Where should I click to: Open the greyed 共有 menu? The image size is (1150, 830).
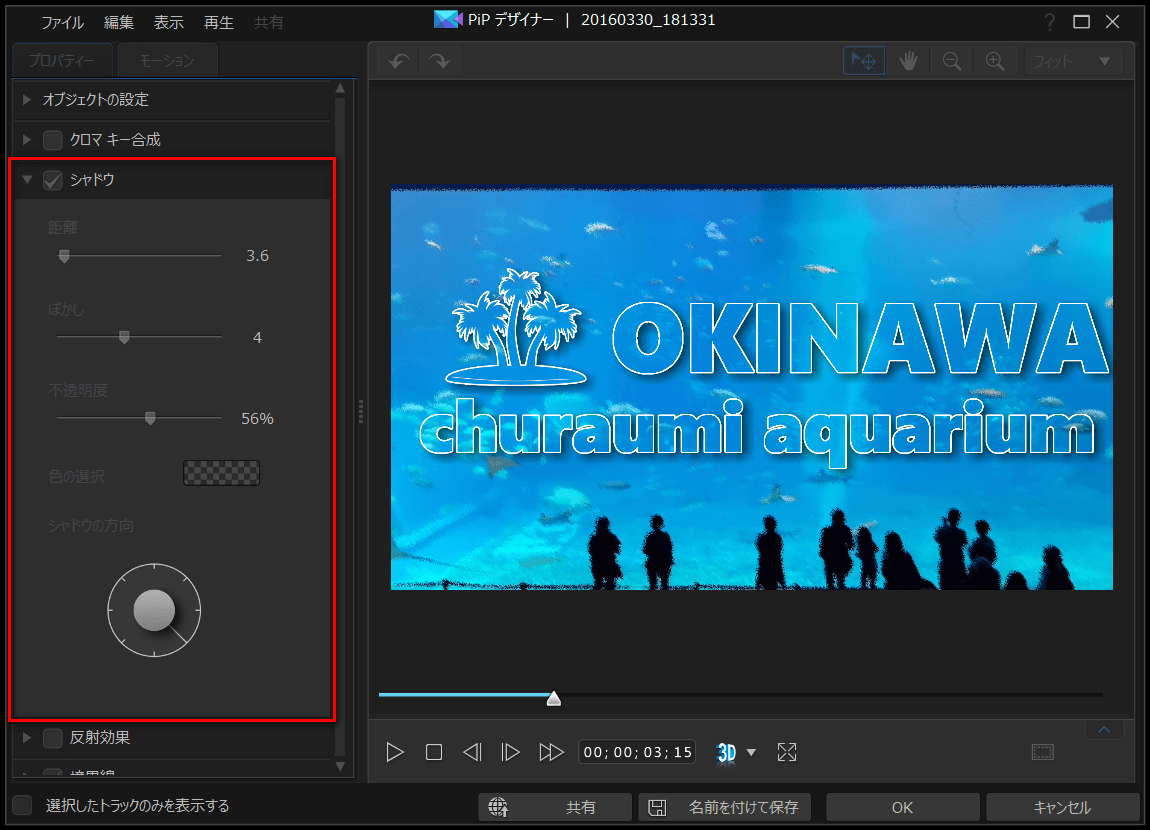point(268,23)
